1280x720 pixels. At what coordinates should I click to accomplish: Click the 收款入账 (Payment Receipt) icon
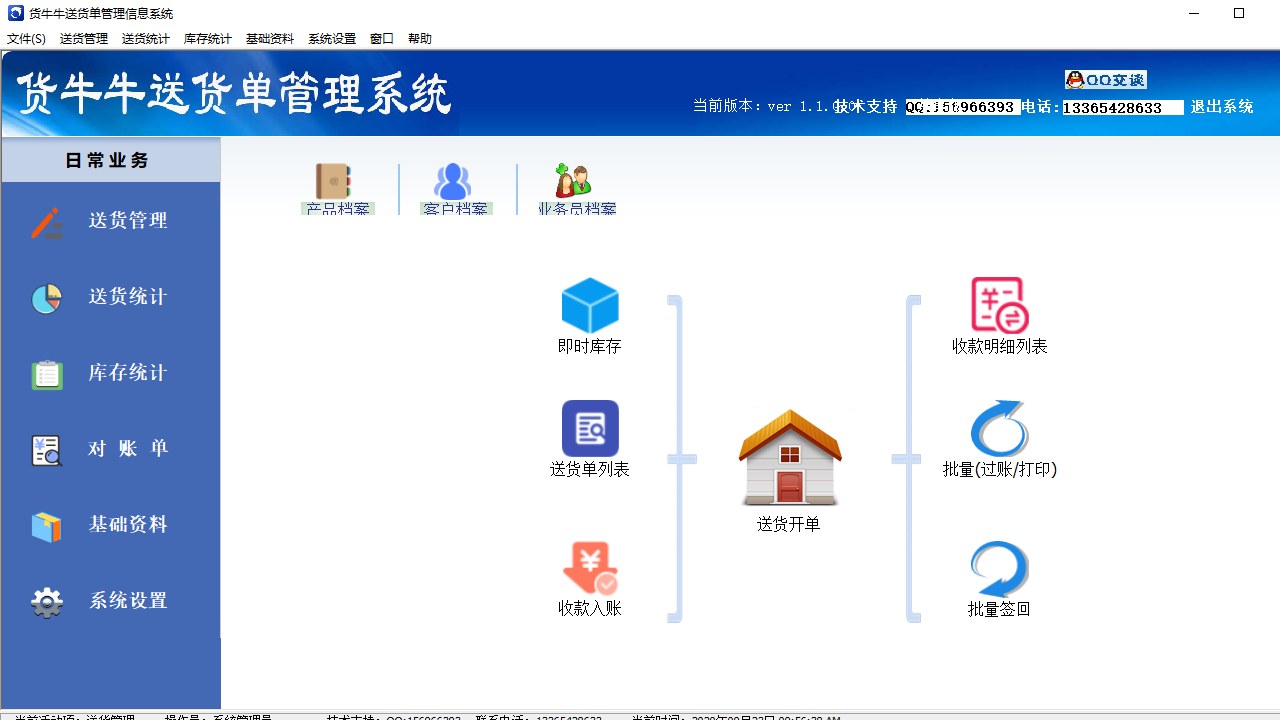pyautogui.click(x=590, y=566)
